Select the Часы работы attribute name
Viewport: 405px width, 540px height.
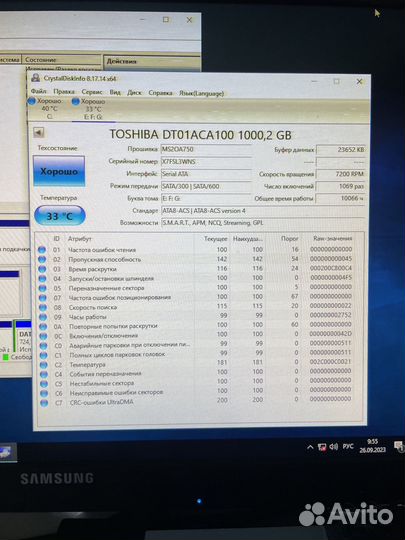coord(87,317)
